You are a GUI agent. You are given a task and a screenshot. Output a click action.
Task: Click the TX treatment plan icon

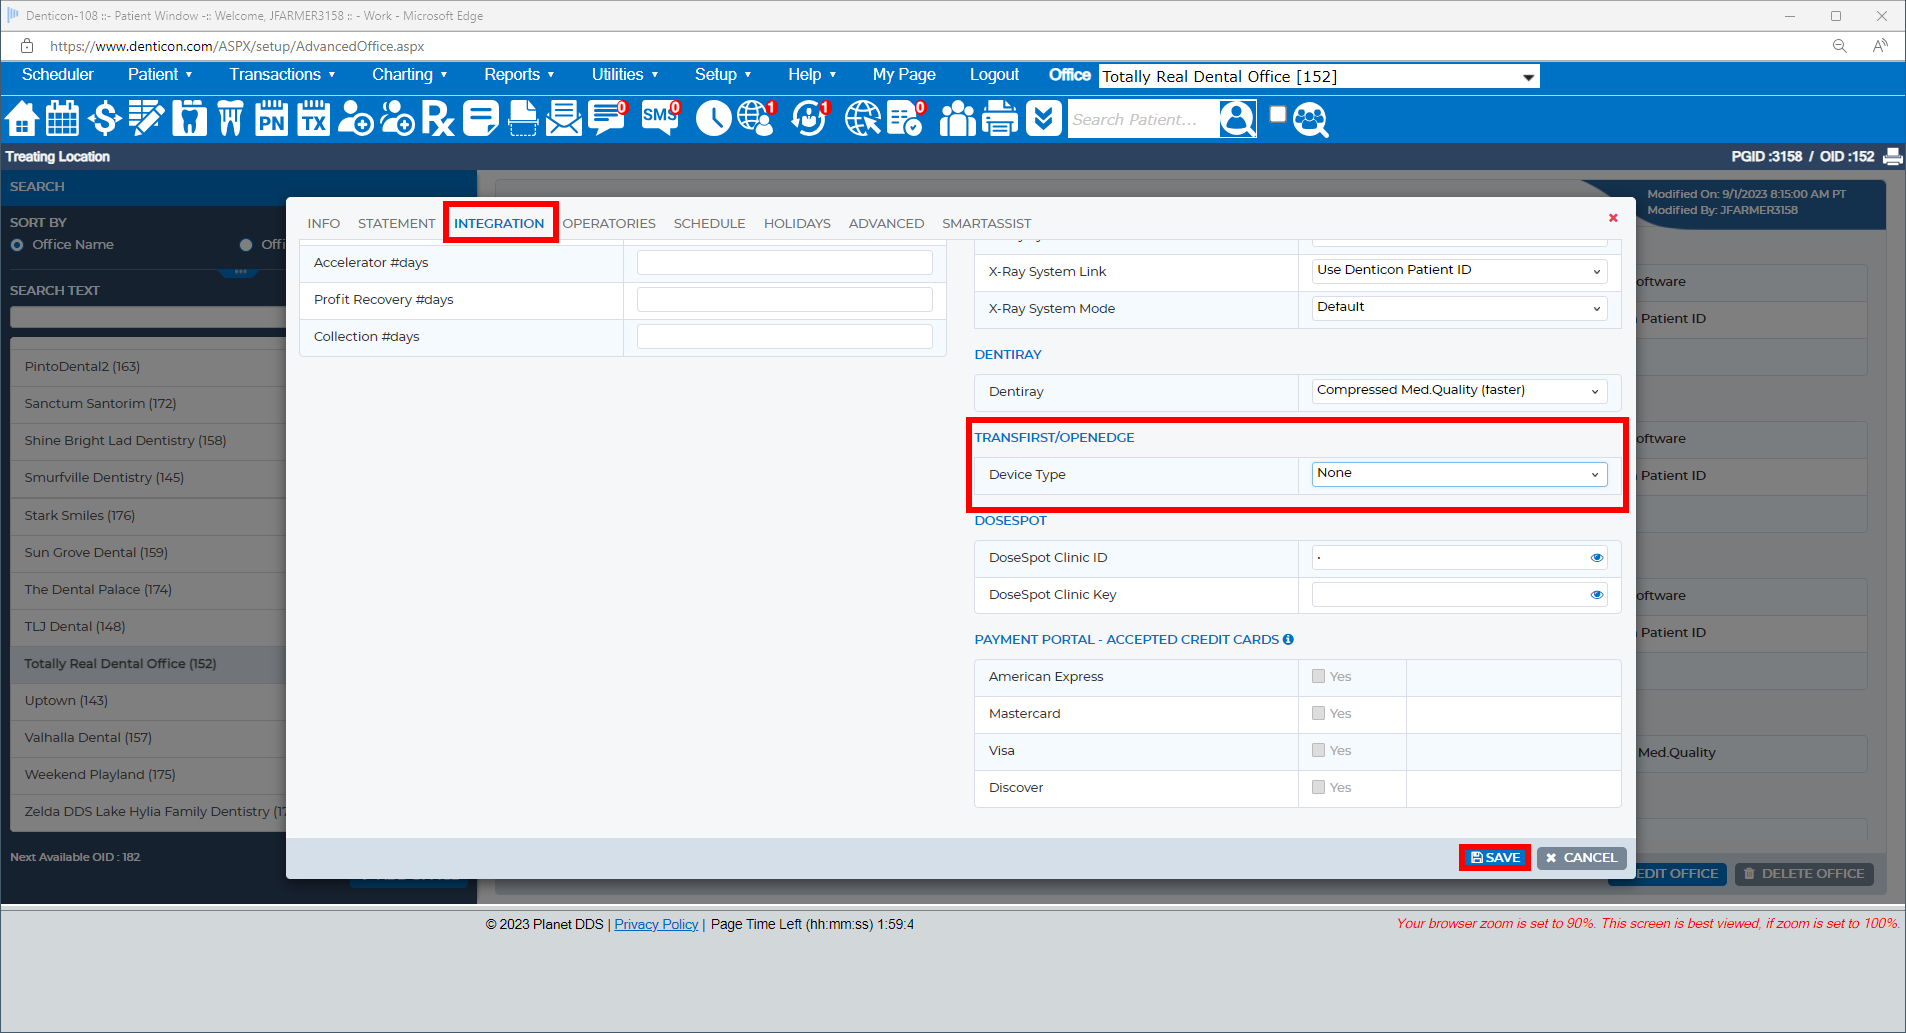pos(312,119)
